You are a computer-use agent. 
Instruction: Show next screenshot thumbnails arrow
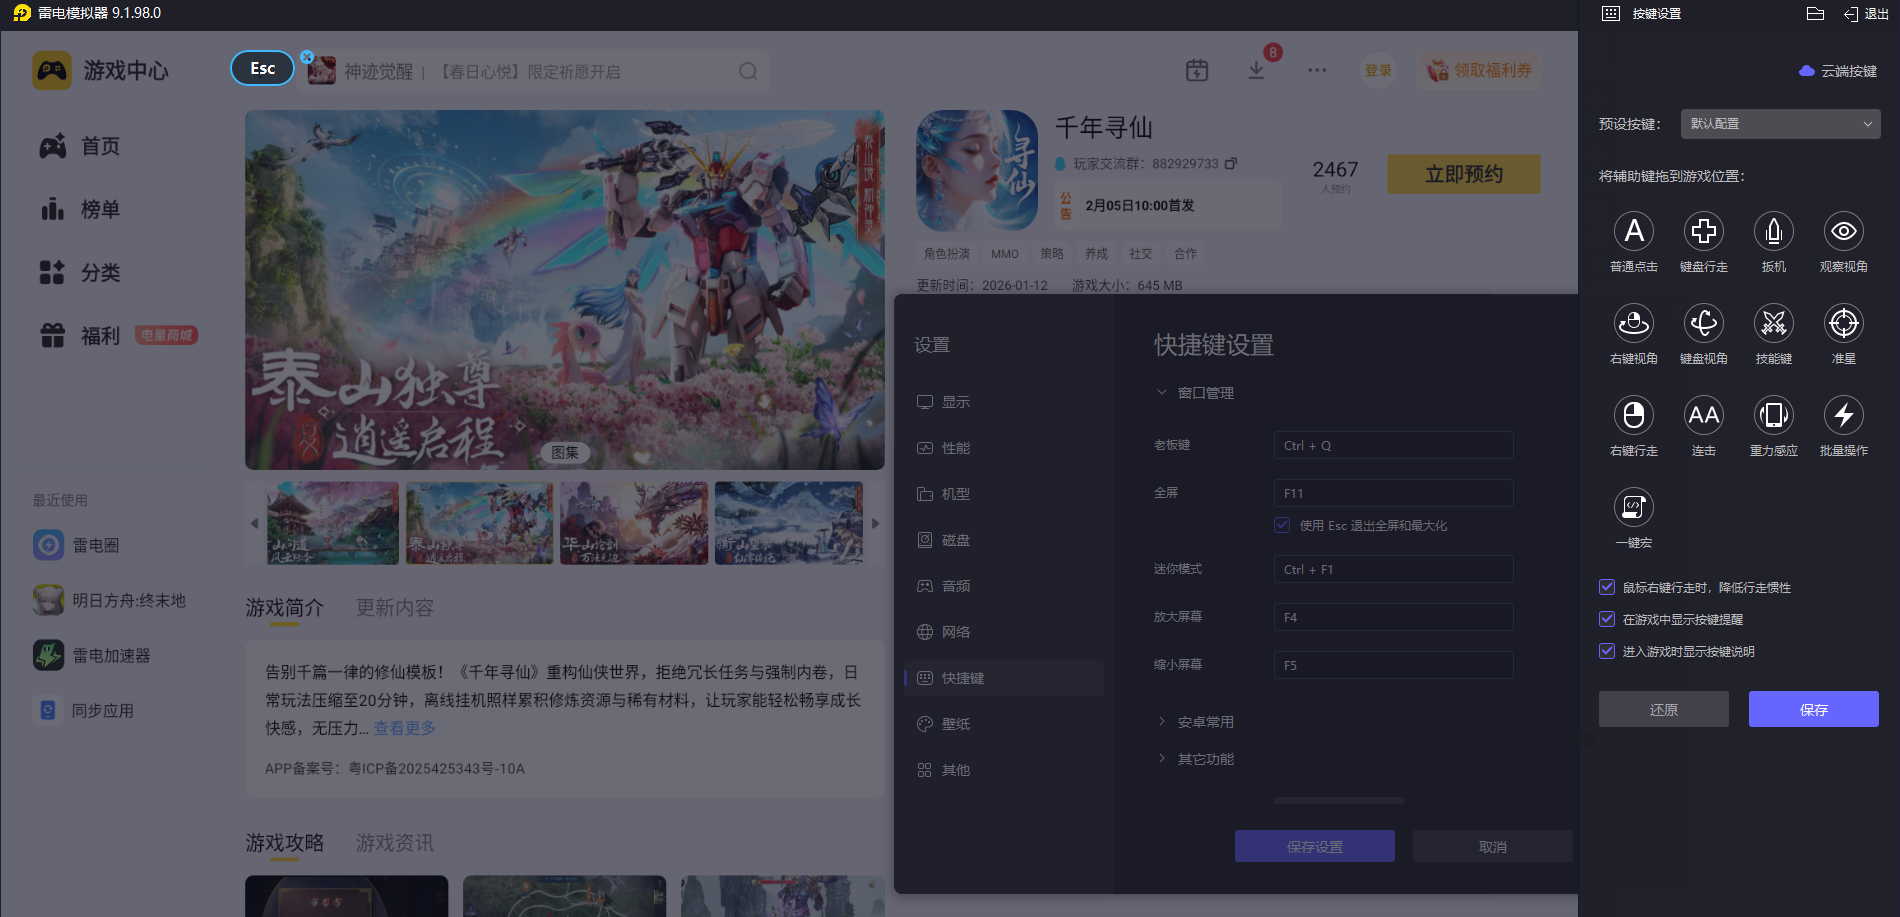click(875, 523)
